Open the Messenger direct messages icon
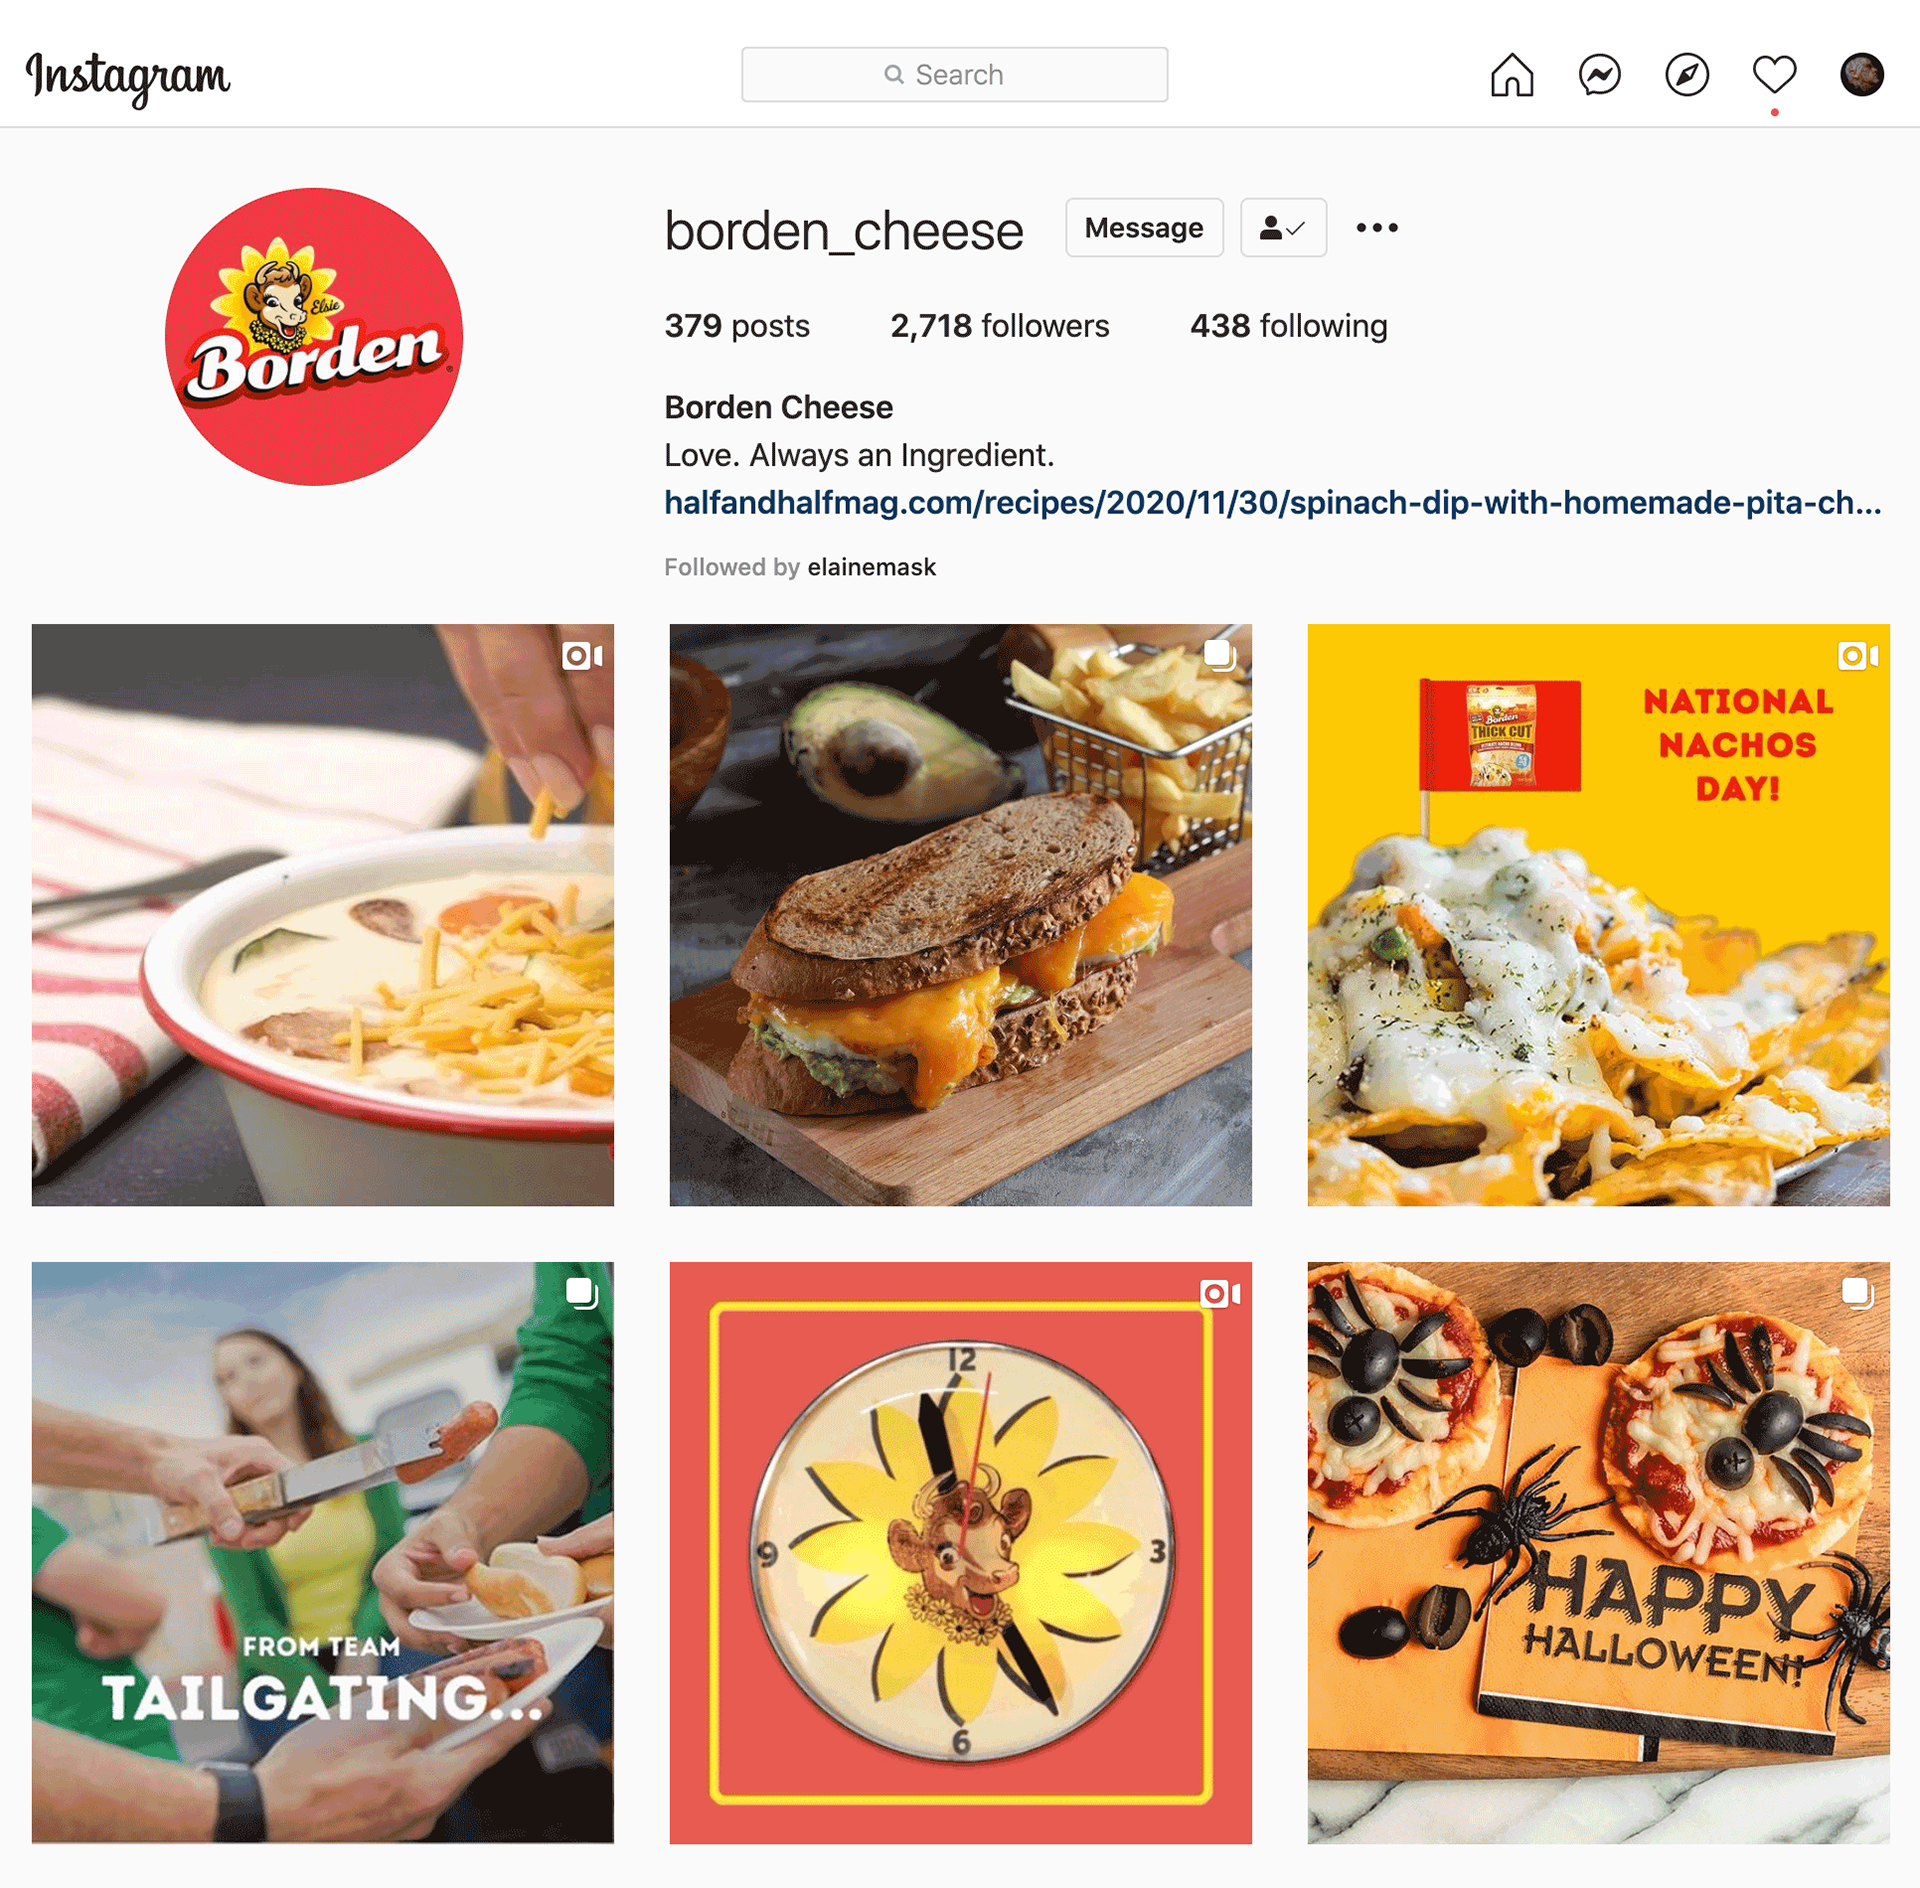This screenshot has width=1920, height=1888. (x=1599, y=75)
